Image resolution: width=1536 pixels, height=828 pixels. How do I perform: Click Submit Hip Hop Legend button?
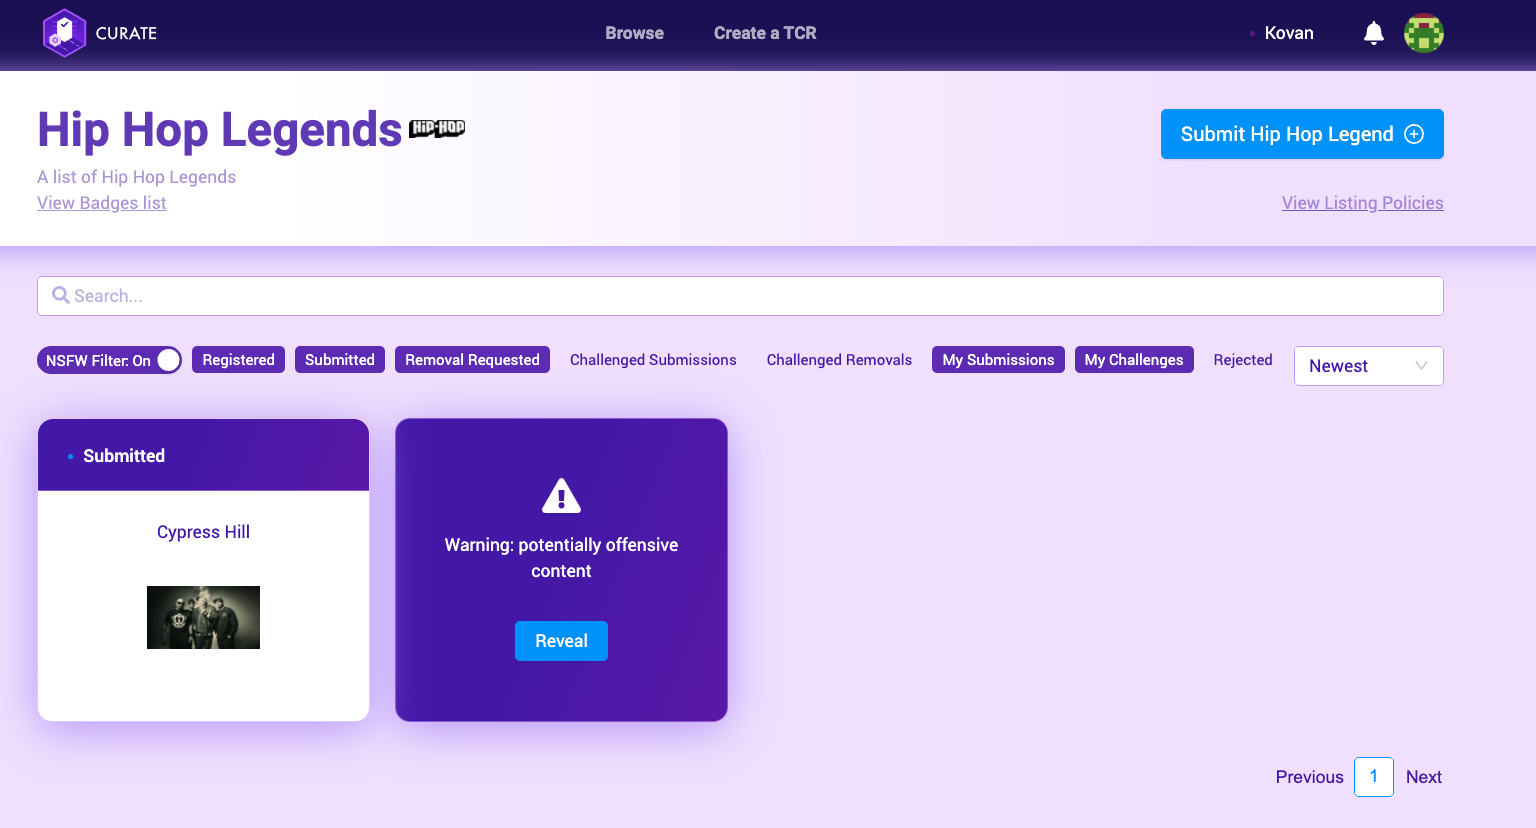tap(1302, 134)
